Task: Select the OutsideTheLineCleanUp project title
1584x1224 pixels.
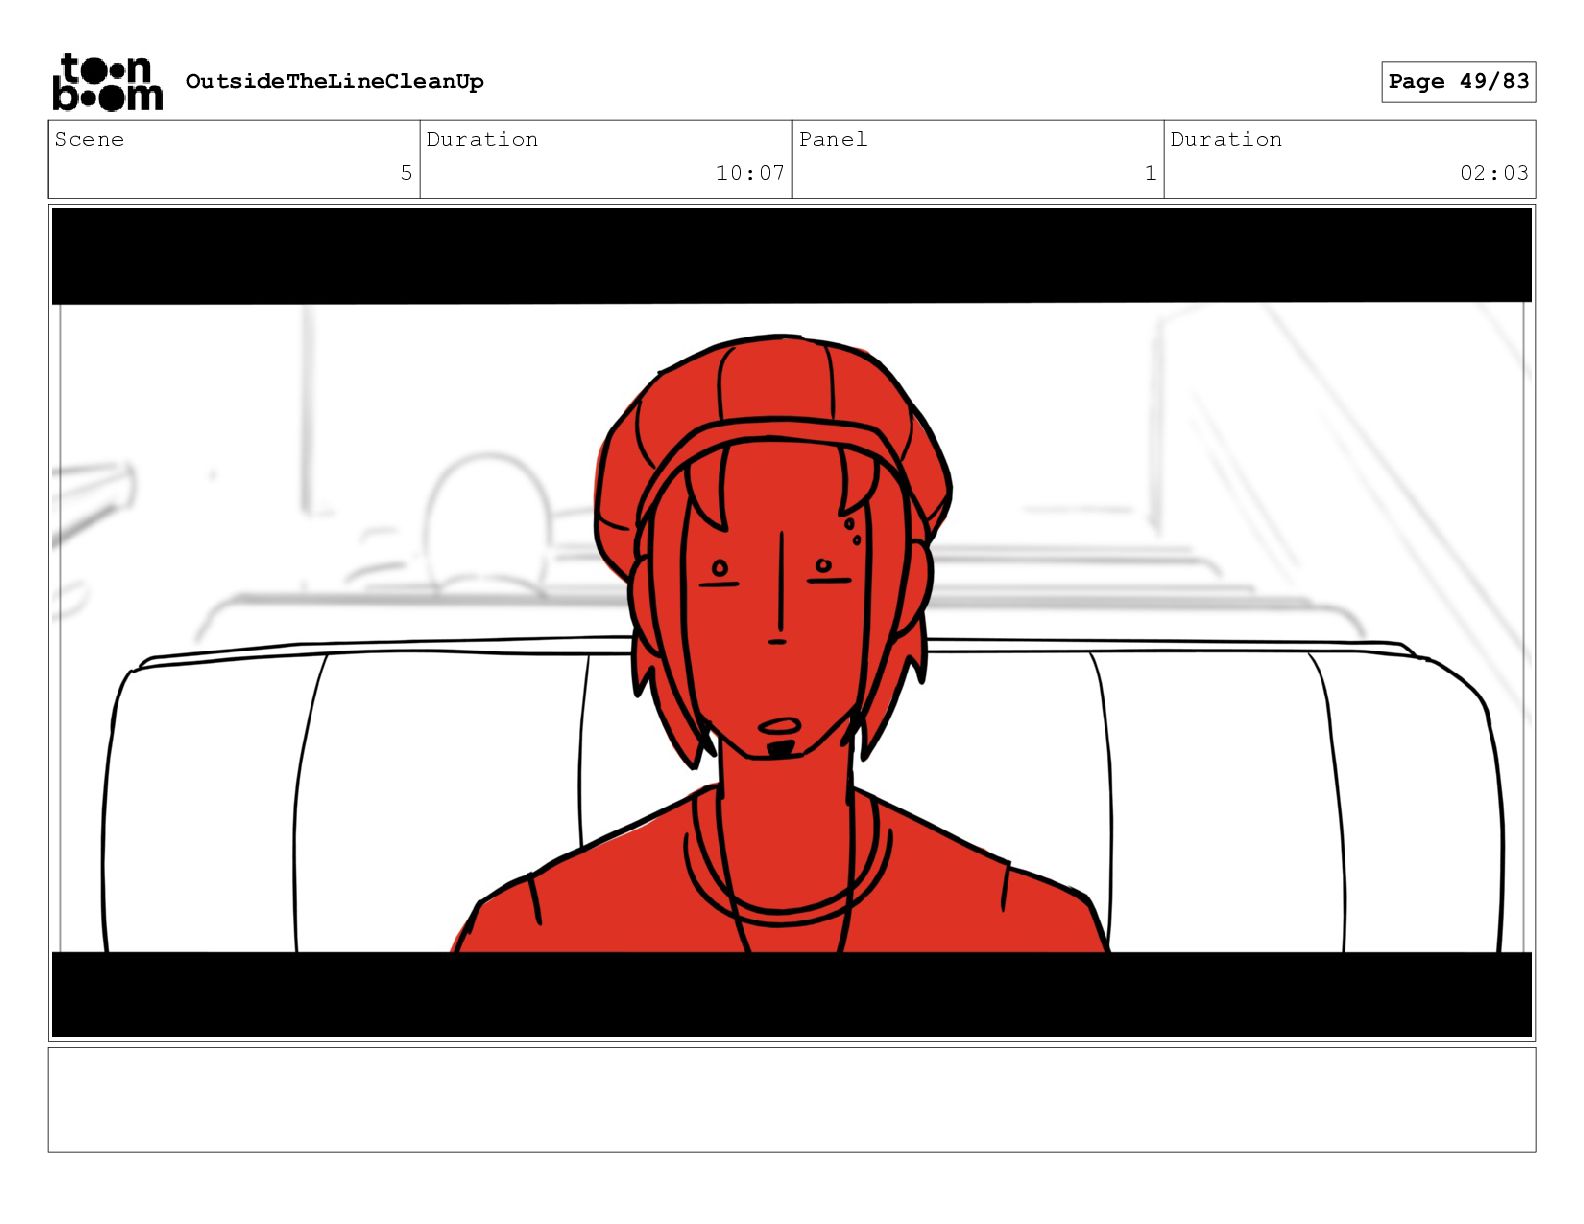Action: [x=334, y=81]
